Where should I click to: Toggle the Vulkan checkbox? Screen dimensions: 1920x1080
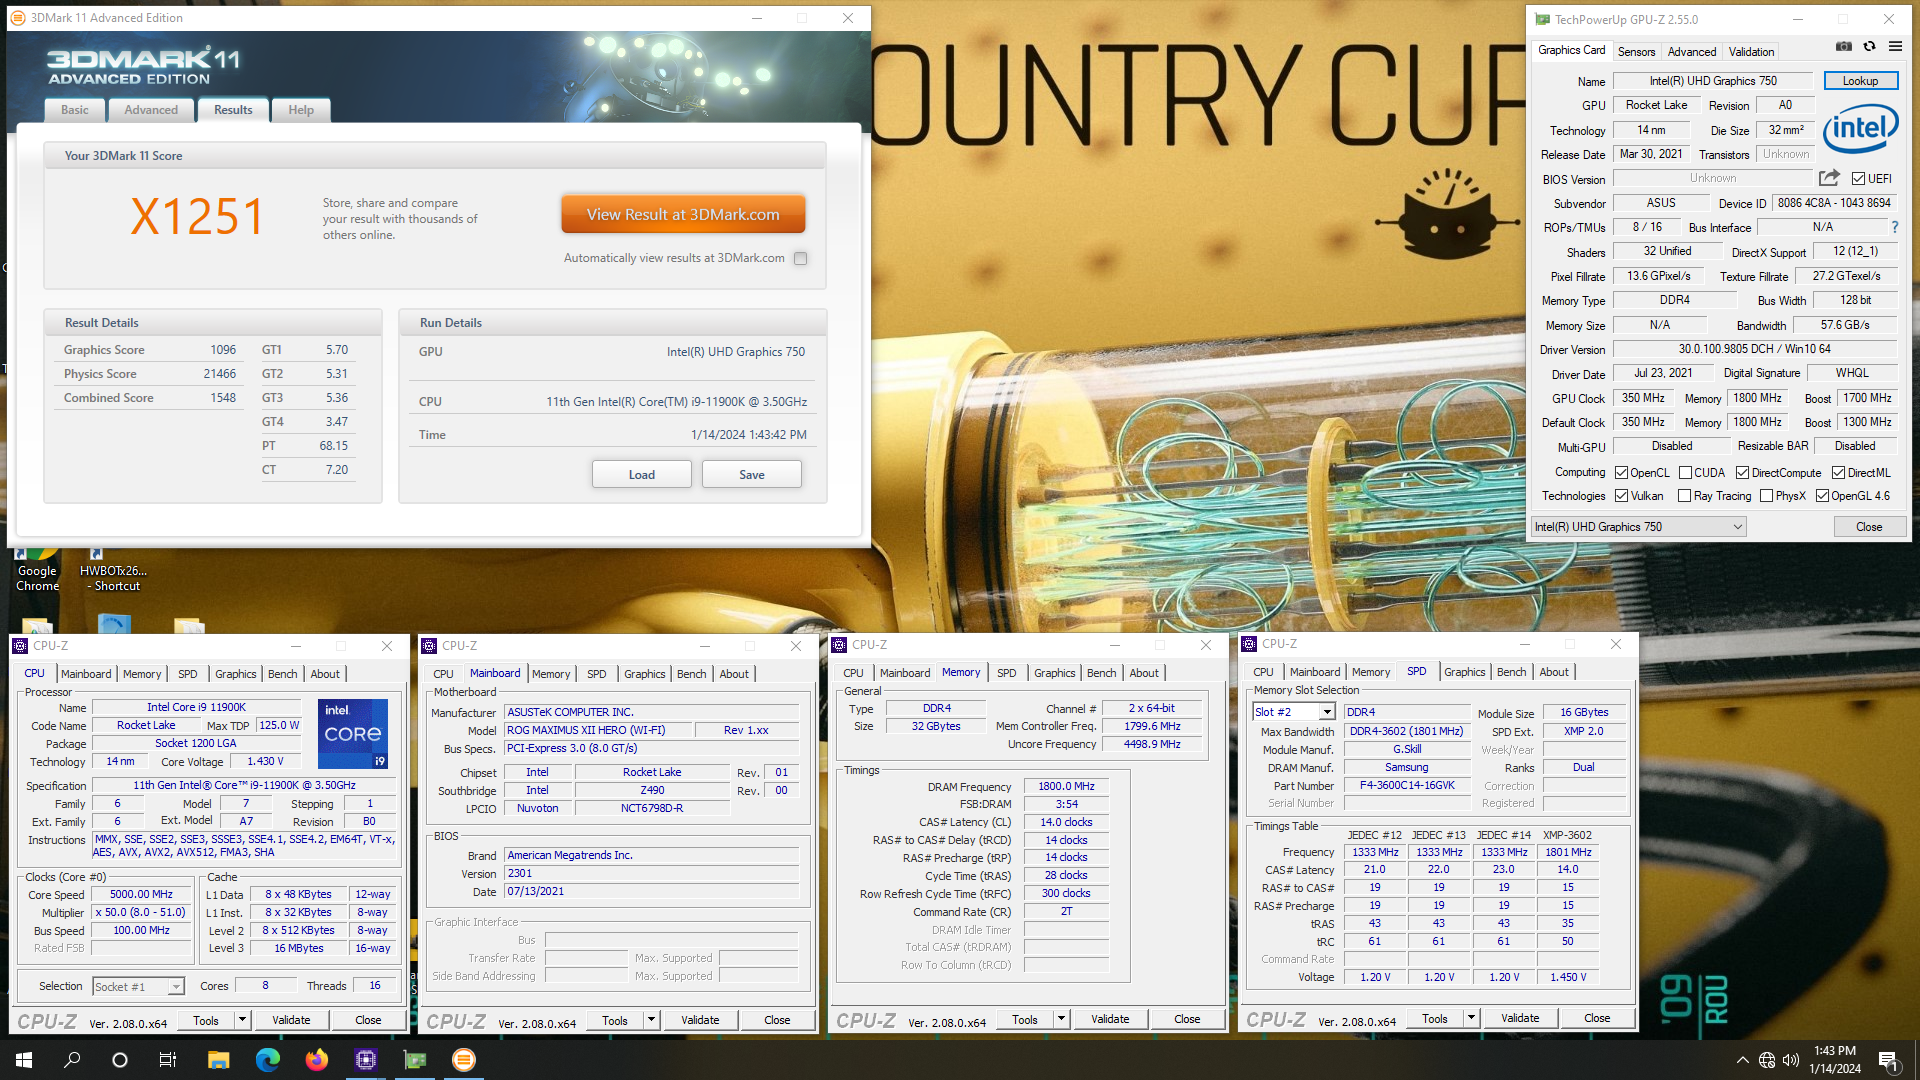pyautogui.click(x=1622, y=496)
